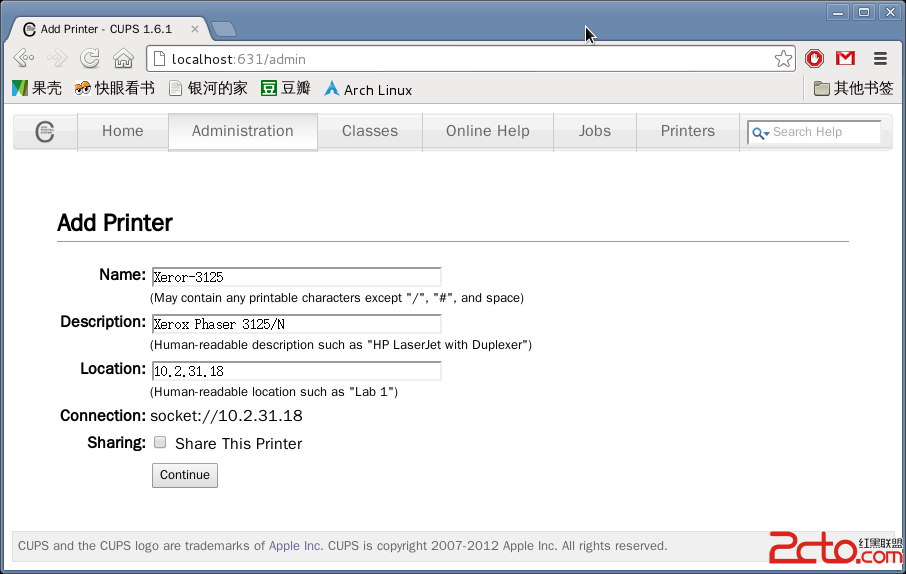Go to browser home page icon
Image resolution: width=906 pixels, height=574 pixels.
123,58
